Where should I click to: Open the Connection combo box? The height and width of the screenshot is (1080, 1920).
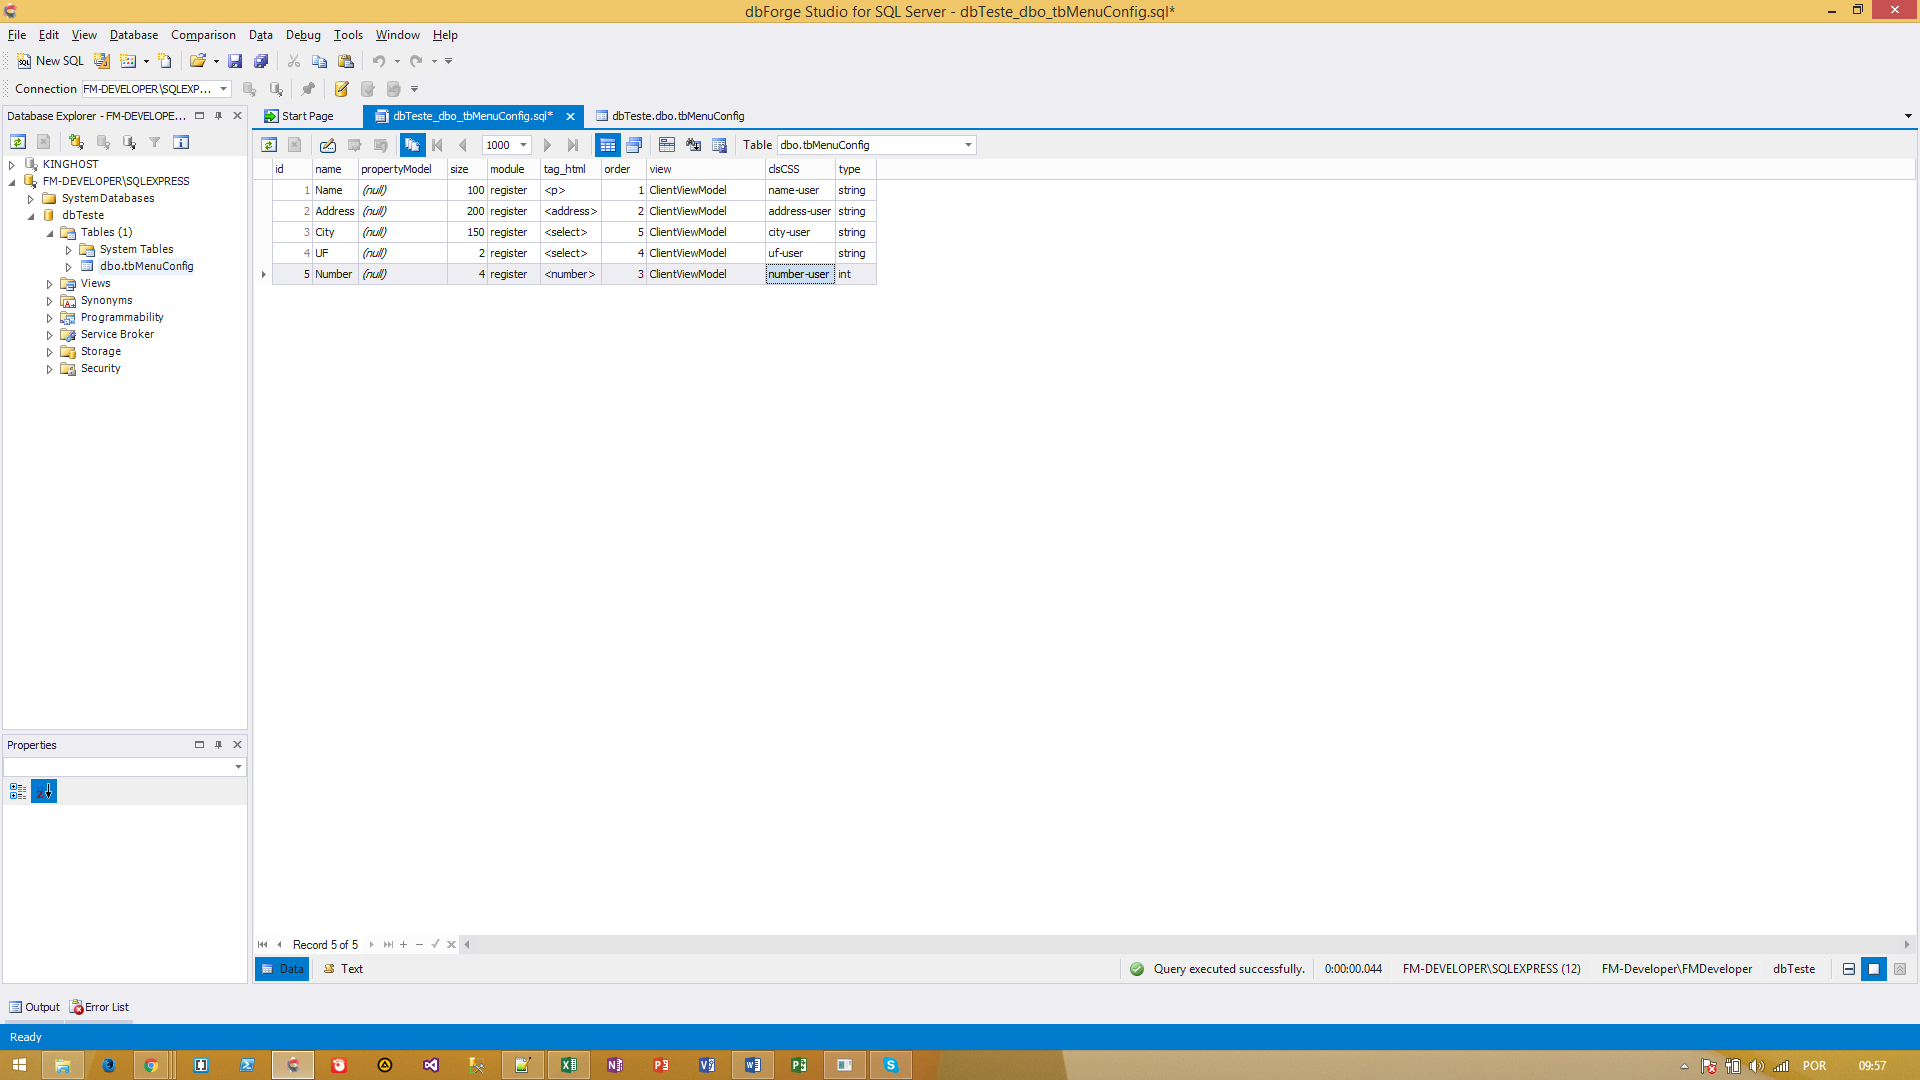point(223,89)
